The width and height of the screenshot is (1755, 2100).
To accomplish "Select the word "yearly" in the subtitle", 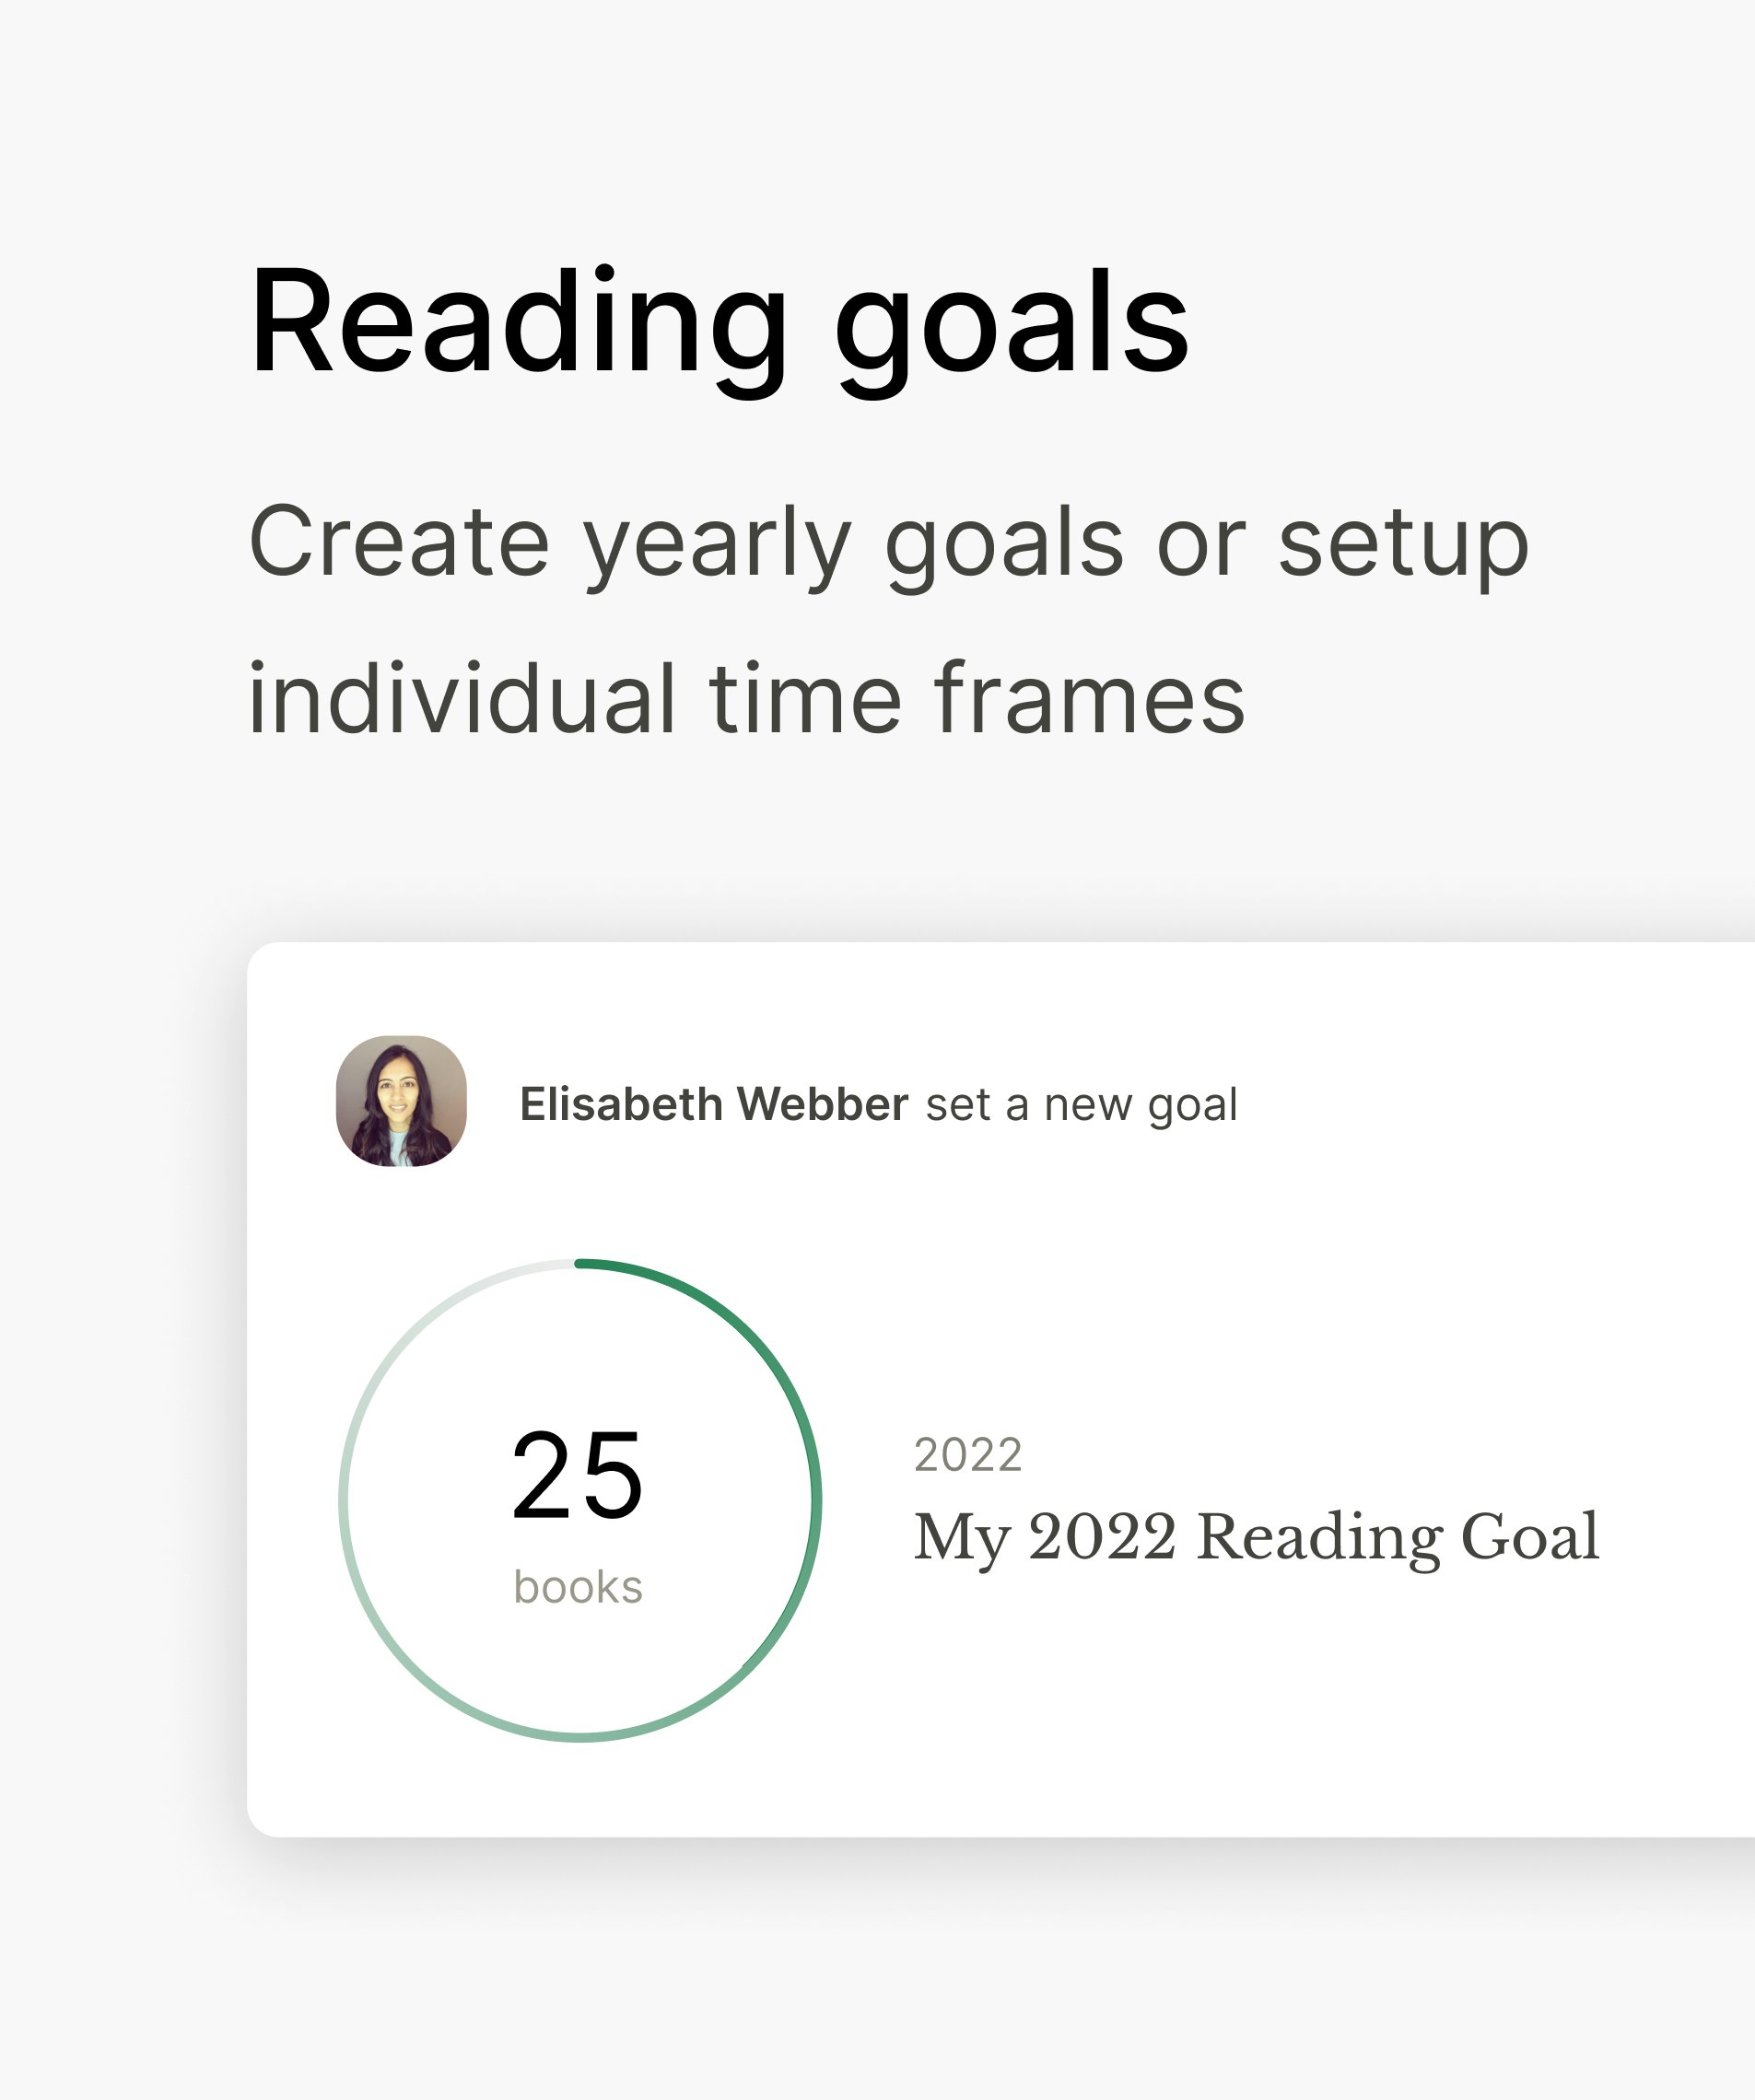I will point(717,543).
